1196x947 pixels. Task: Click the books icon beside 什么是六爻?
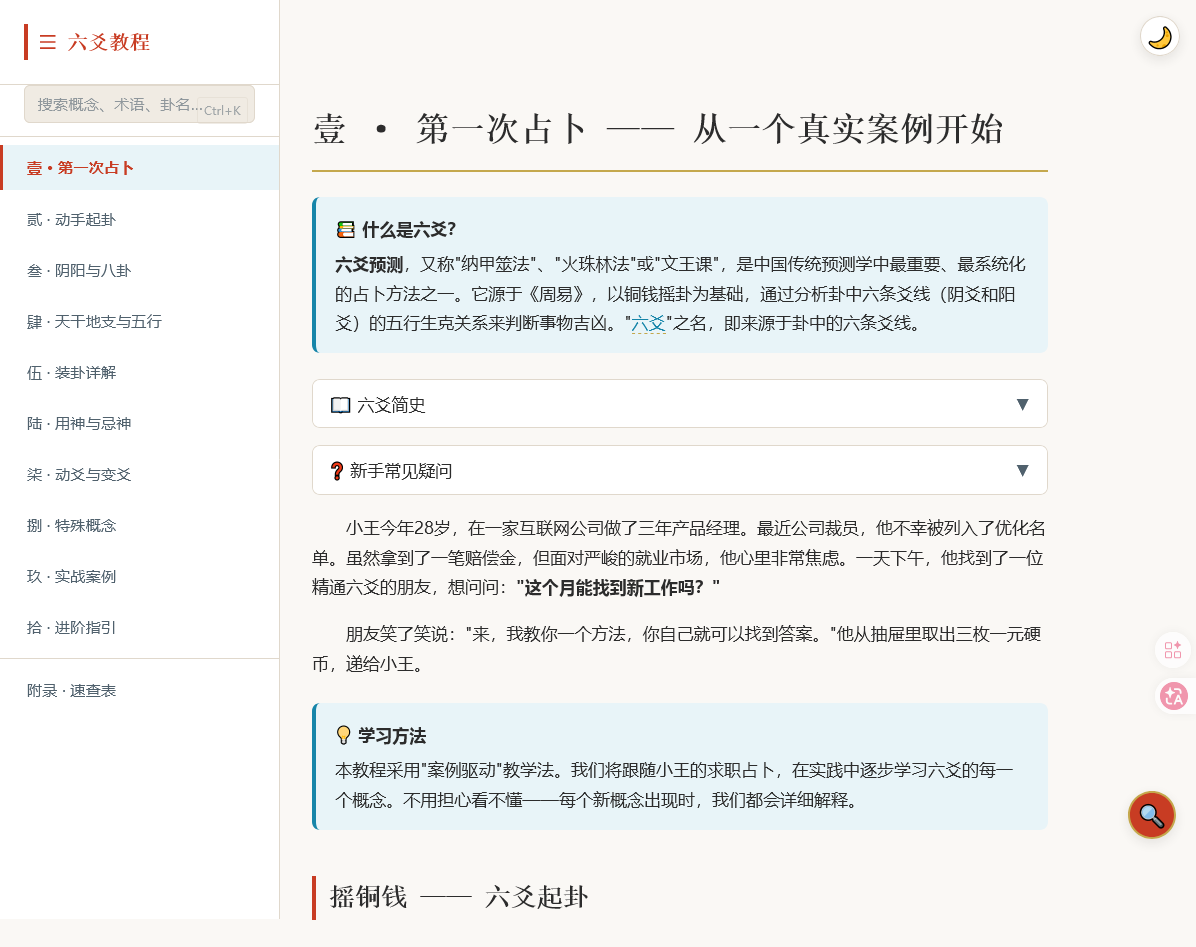coord(346,230)
